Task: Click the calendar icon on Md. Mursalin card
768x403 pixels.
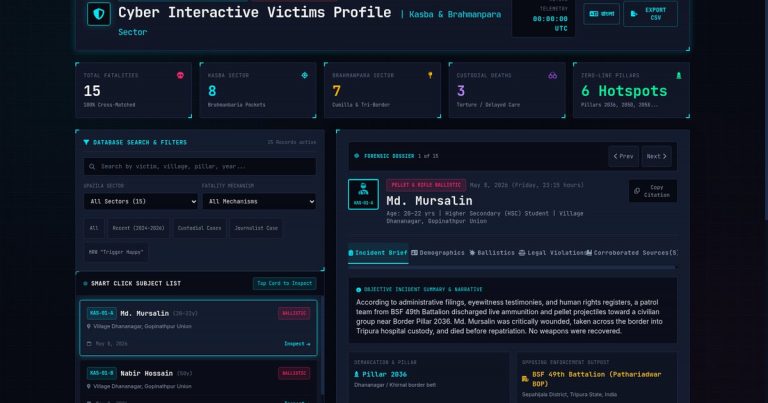Action: click(x=89, y=344)
